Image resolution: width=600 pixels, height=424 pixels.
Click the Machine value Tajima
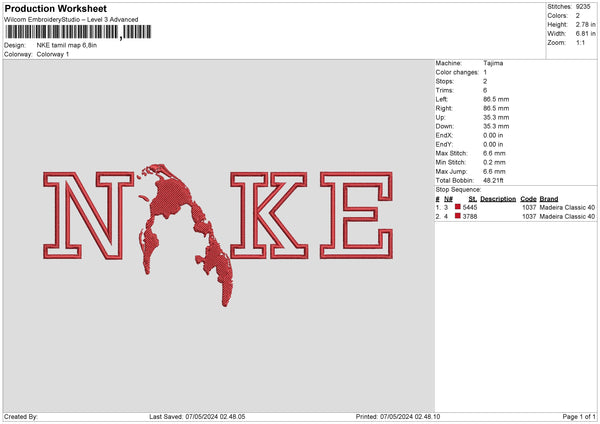click(x=493, y=63)
